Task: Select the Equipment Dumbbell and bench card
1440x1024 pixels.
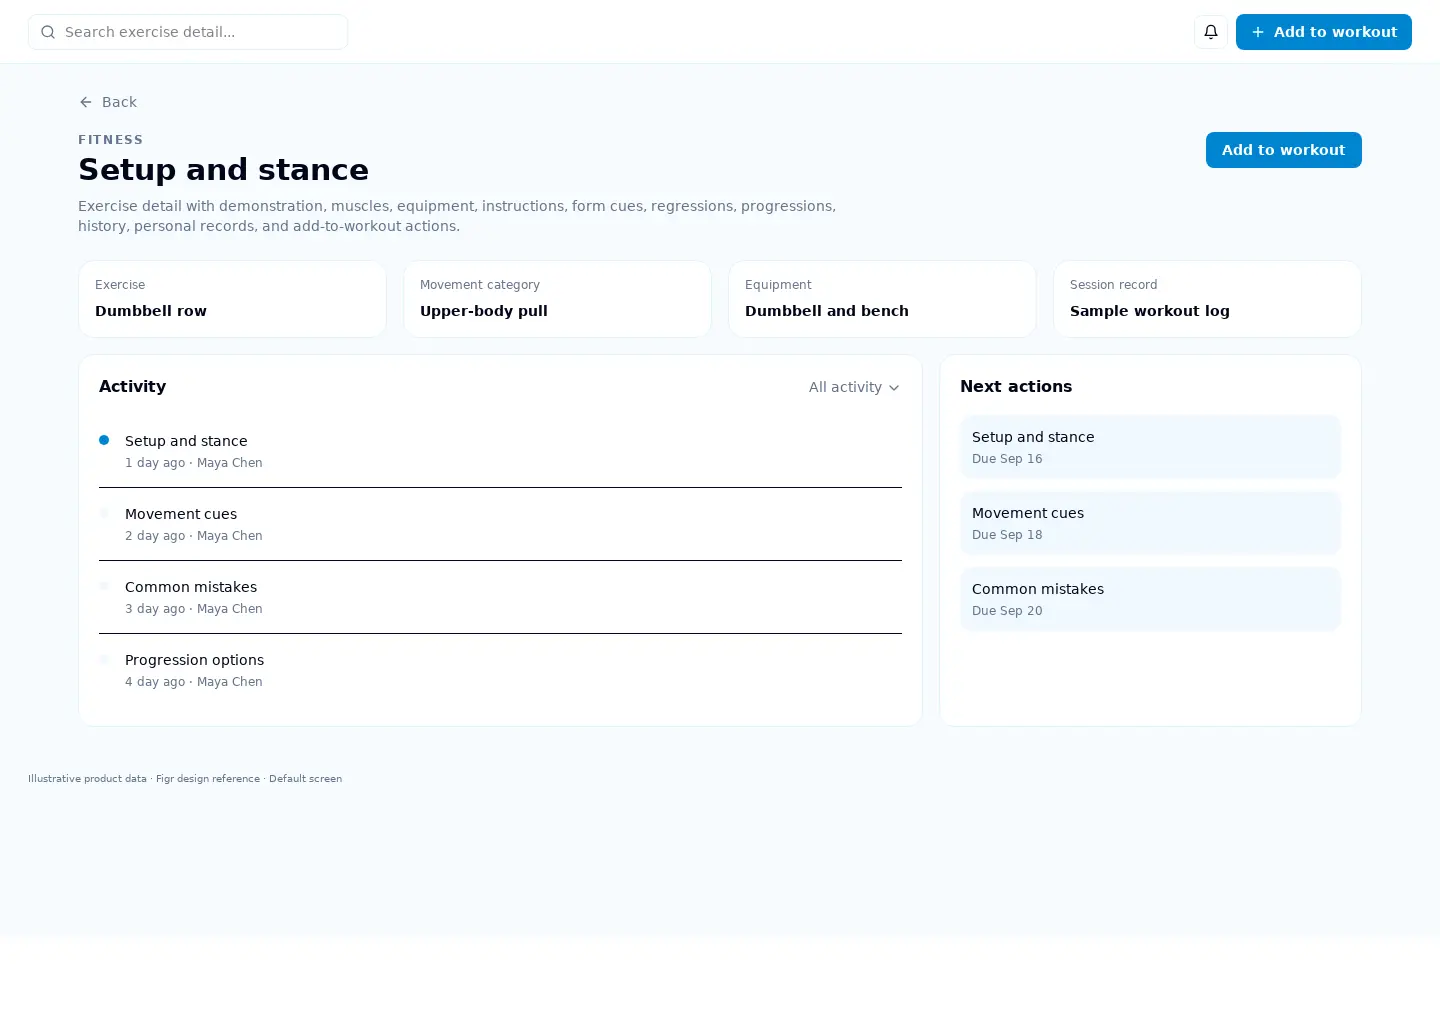Action: click(882, 299)
